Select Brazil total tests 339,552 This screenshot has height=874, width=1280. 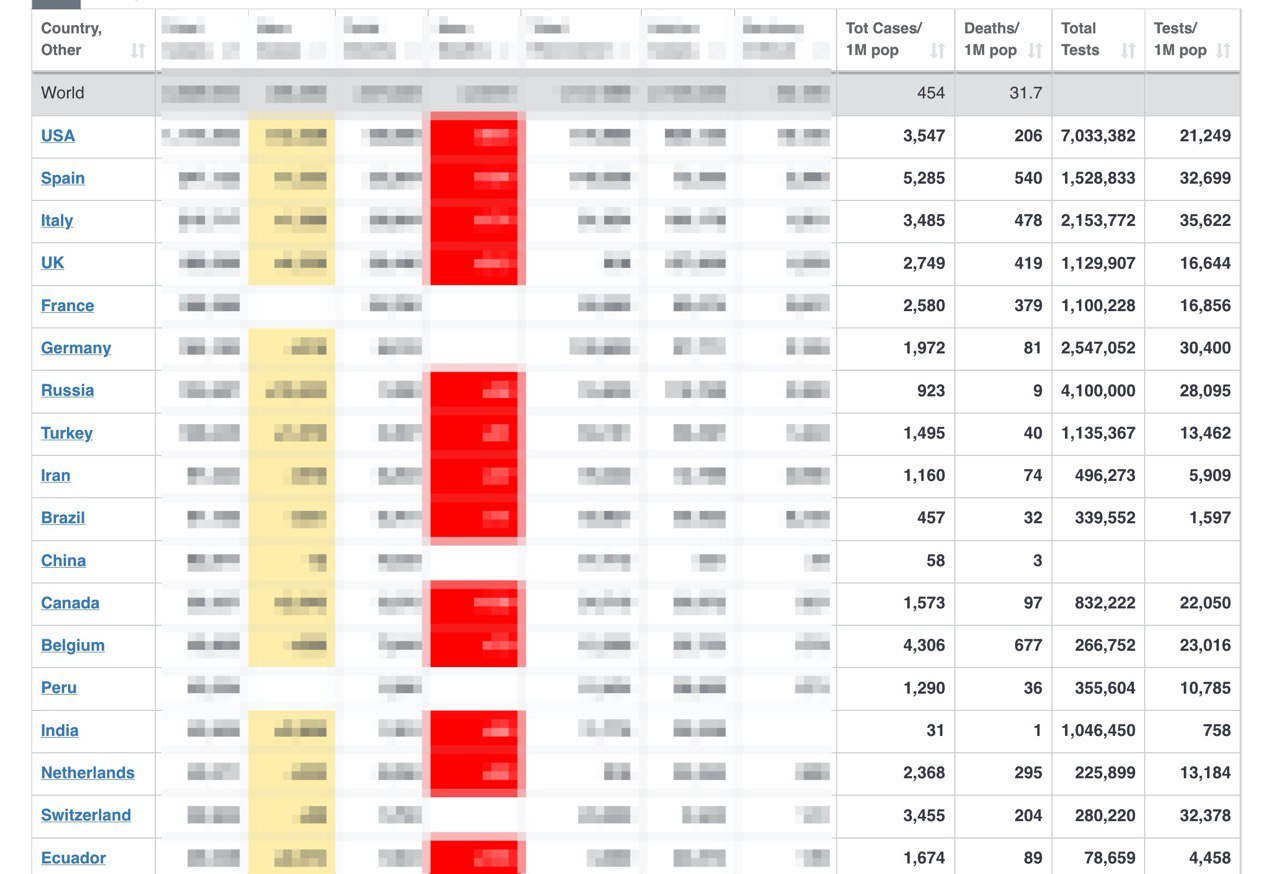1104,518
